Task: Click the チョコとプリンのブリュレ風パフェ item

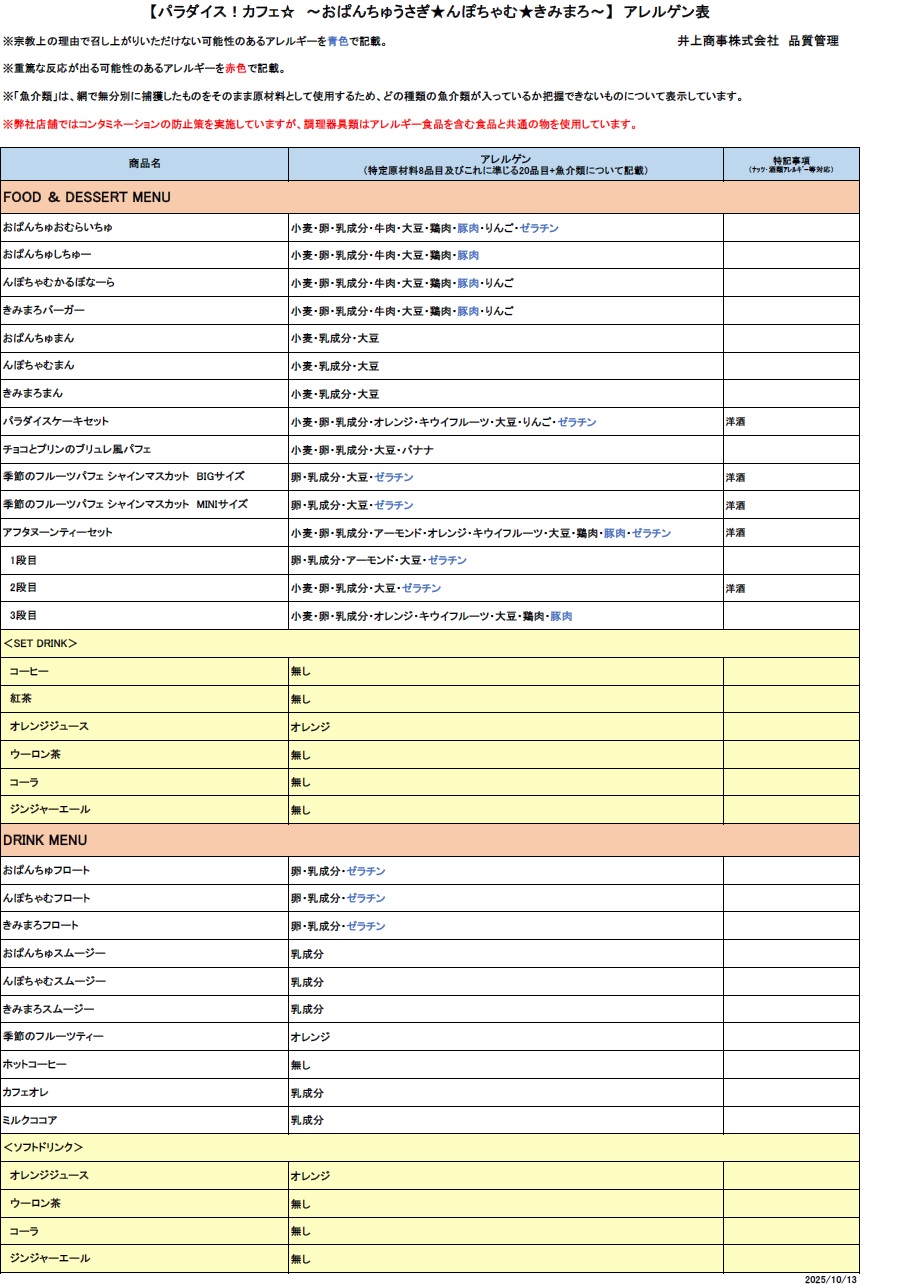Action: click(x=77, y=450)
